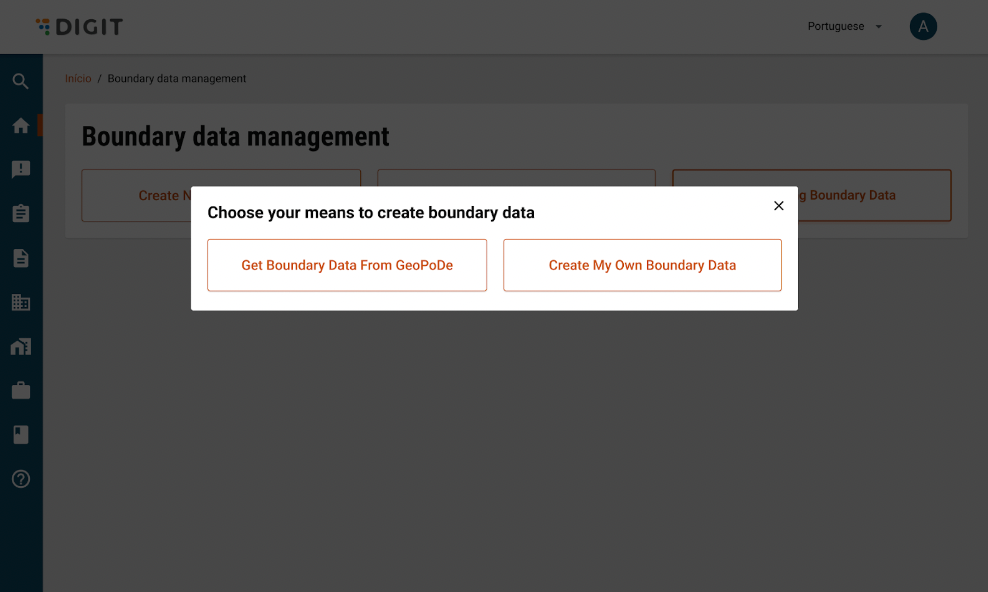Open the help question mark icon
The height and width of the screenshot is (592, 988).
click(20, 479)
